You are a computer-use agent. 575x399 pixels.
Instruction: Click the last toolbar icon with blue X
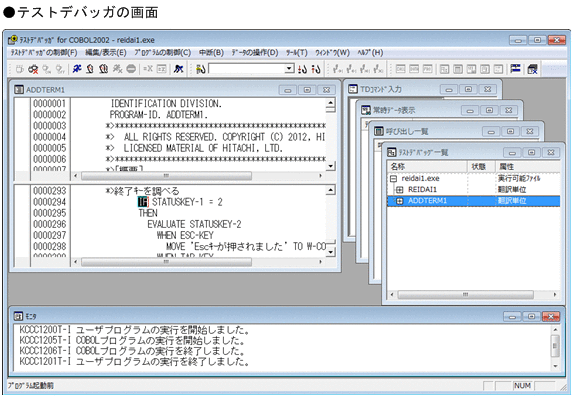click(532, 69)
